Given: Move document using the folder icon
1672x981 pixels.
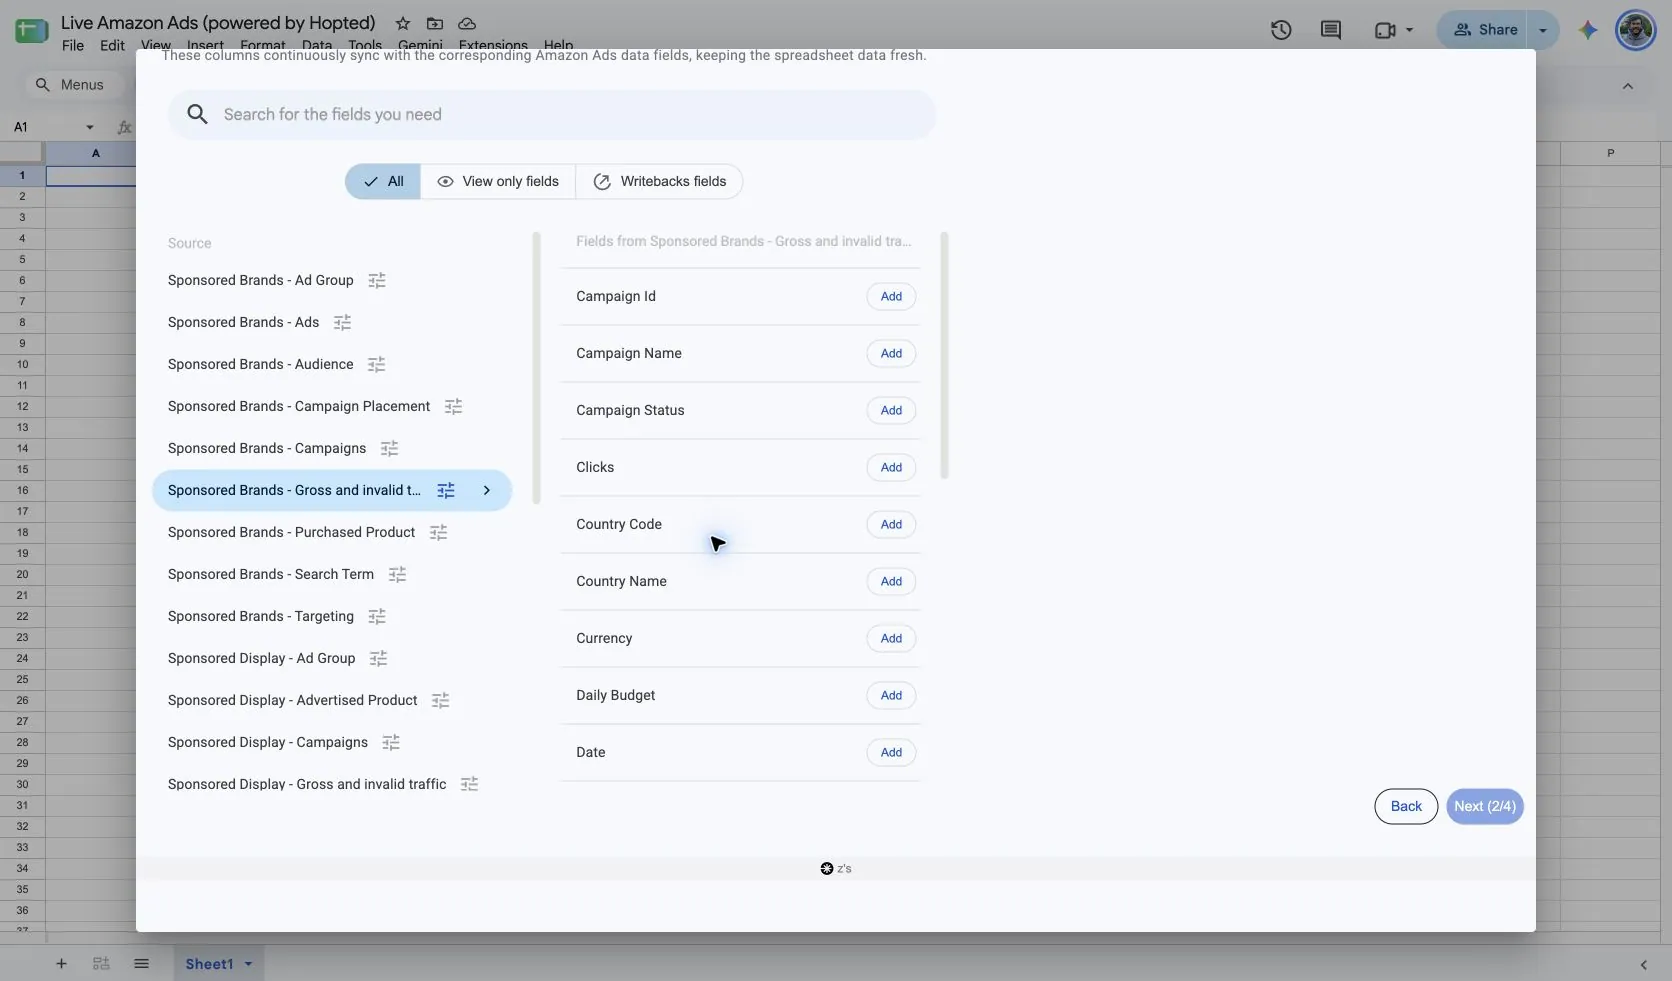Looking at the screenshot, I should point(435,23).
